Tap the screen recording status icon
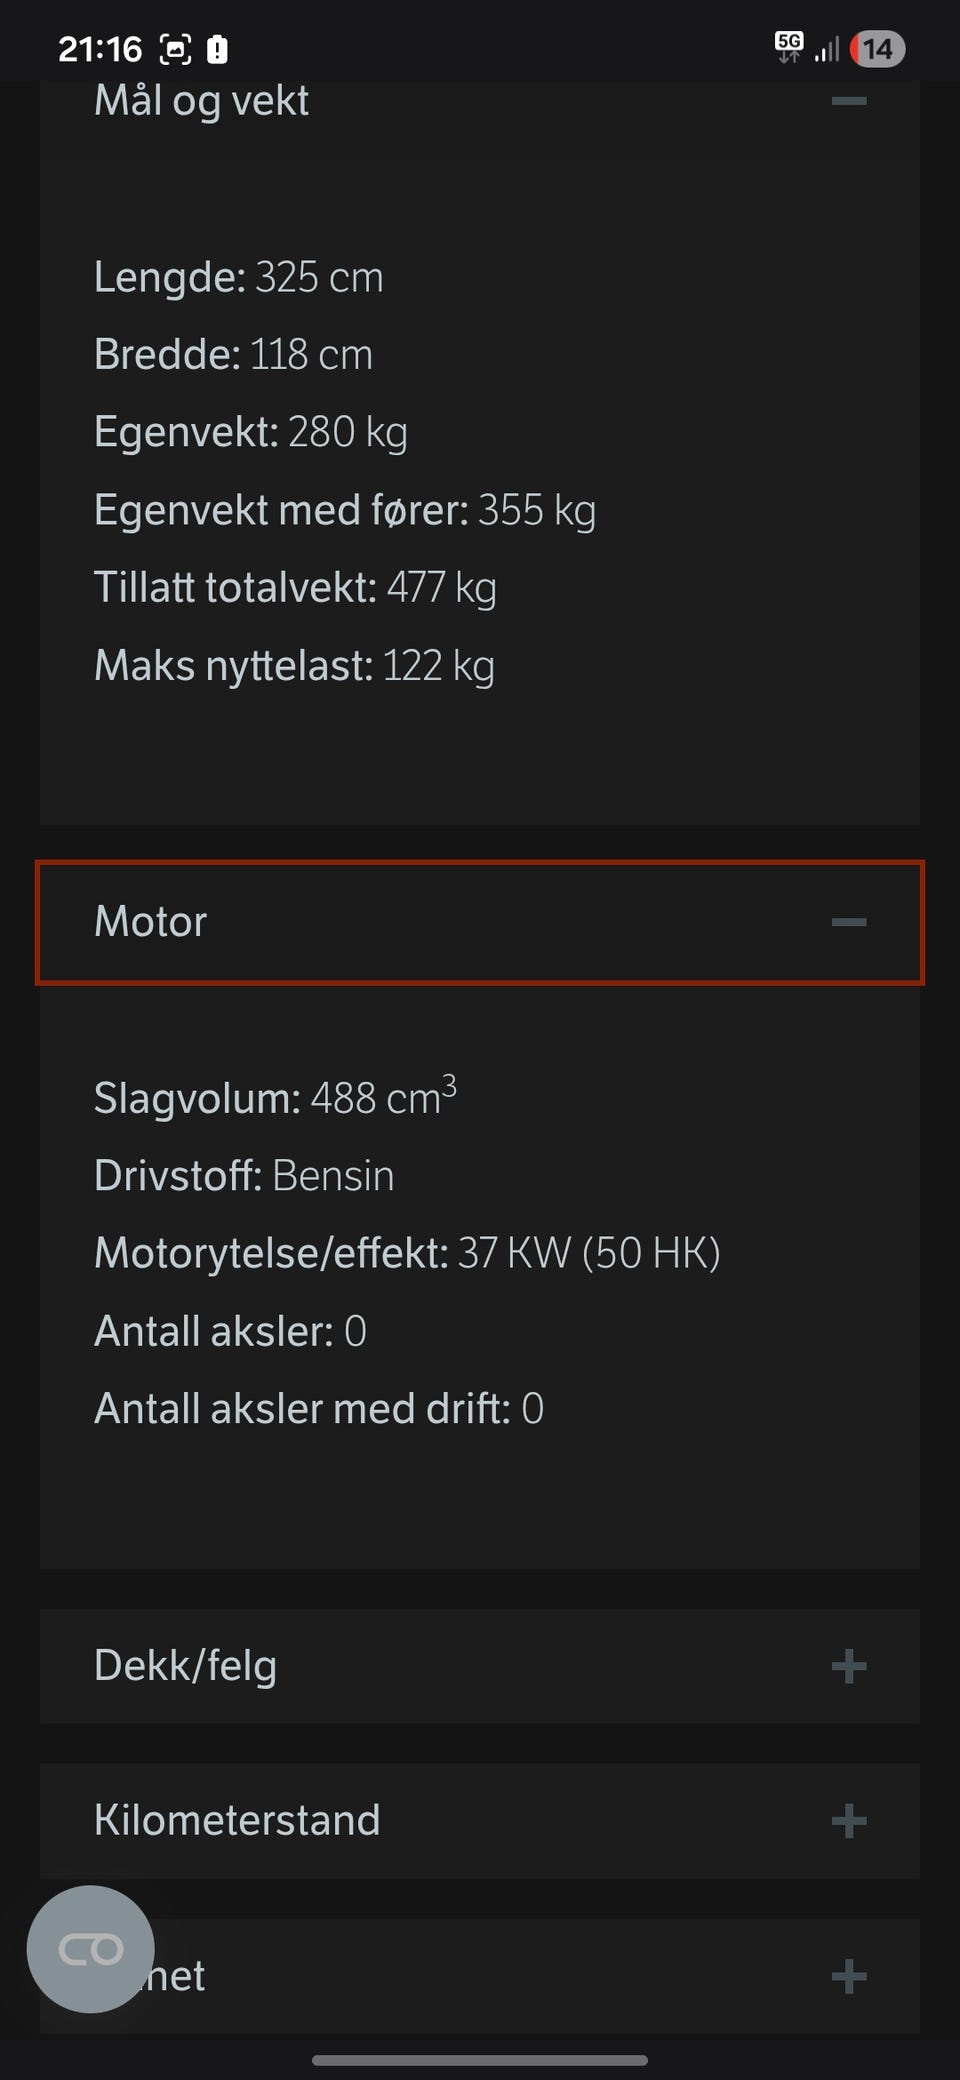 click(x=176, y=49)
